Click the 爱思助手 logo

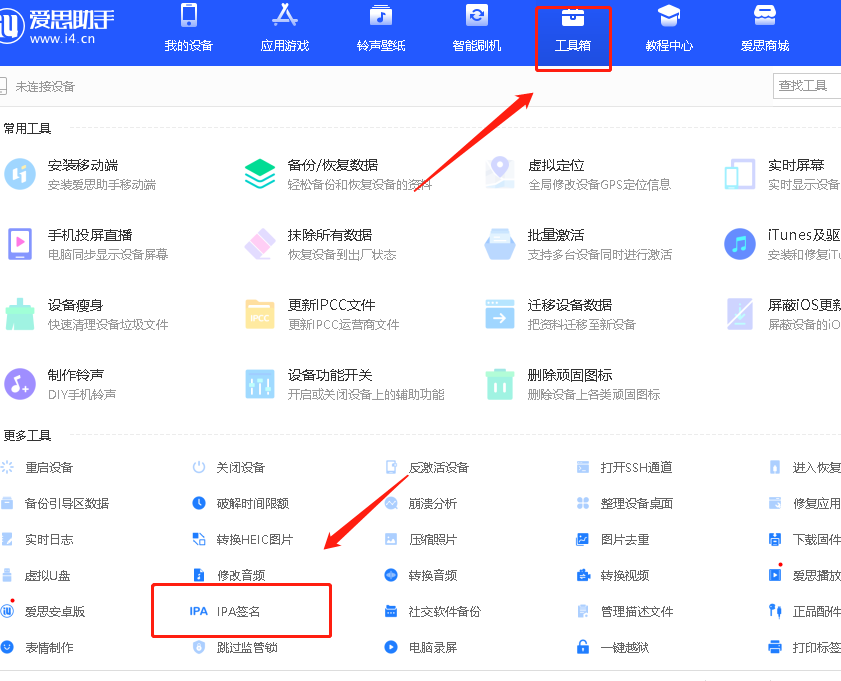56,26
